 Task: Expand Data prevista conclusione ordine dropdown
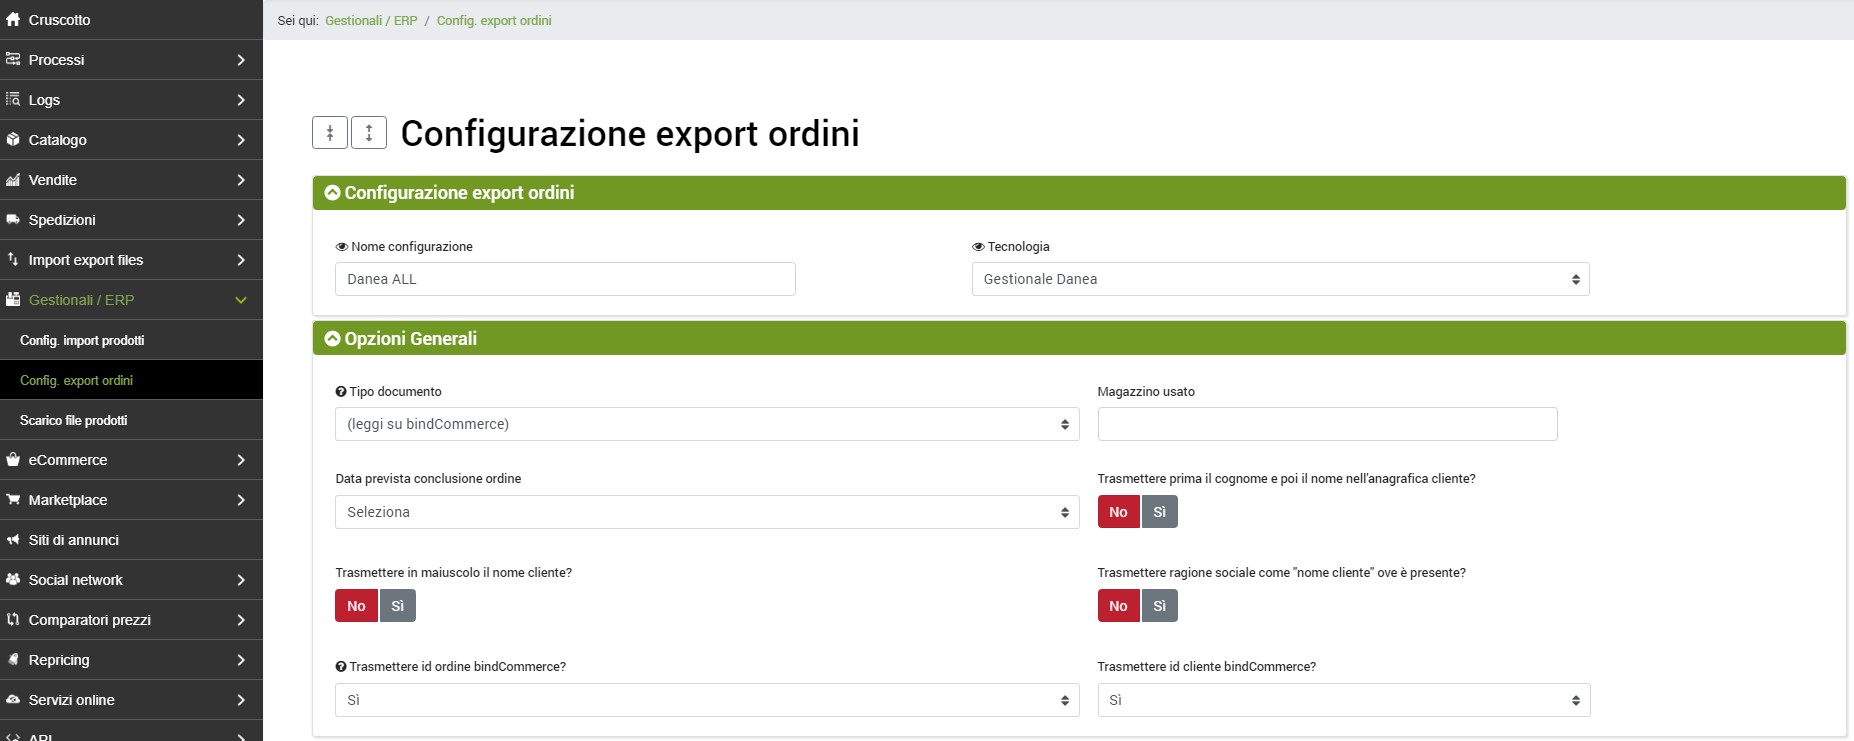706,512
